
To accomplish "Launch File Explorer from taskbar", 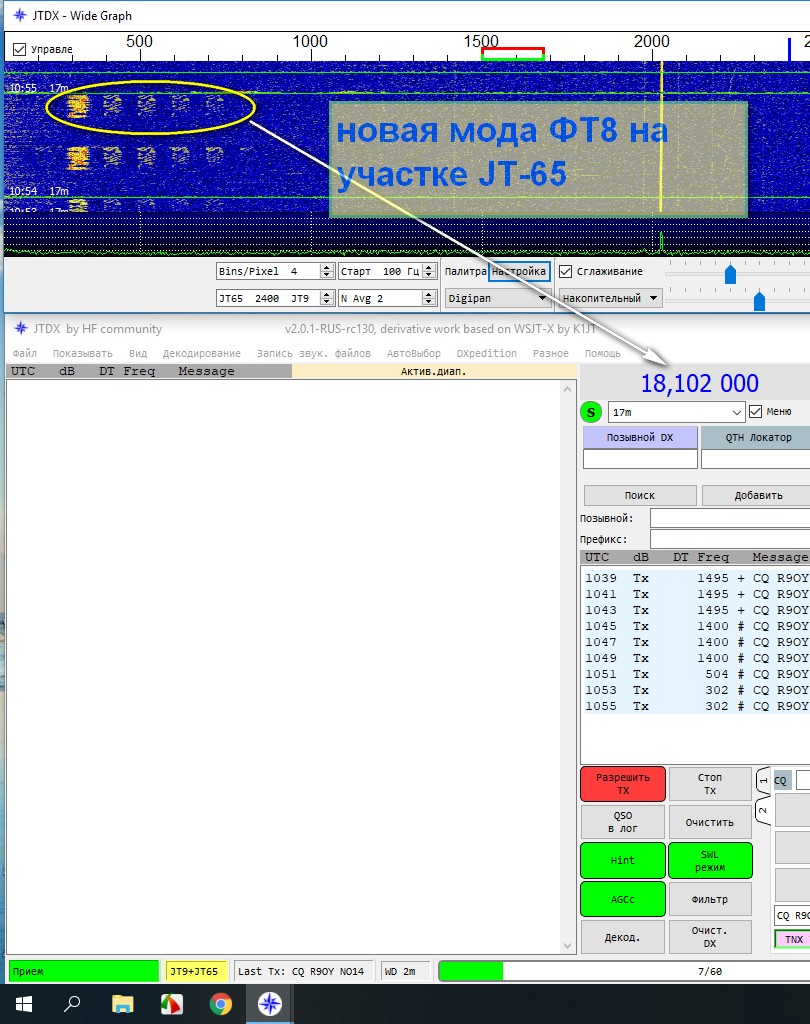I will pos(122,1004).
